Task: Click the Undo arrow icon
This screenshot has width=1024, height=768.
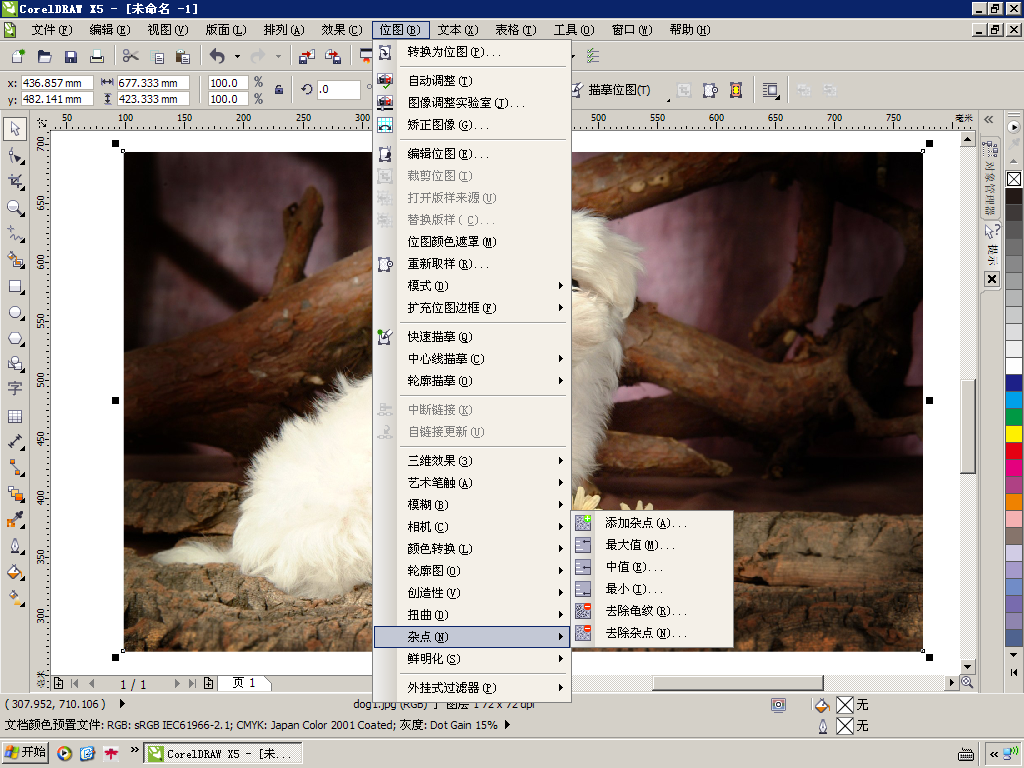Action: click(217, 57)
